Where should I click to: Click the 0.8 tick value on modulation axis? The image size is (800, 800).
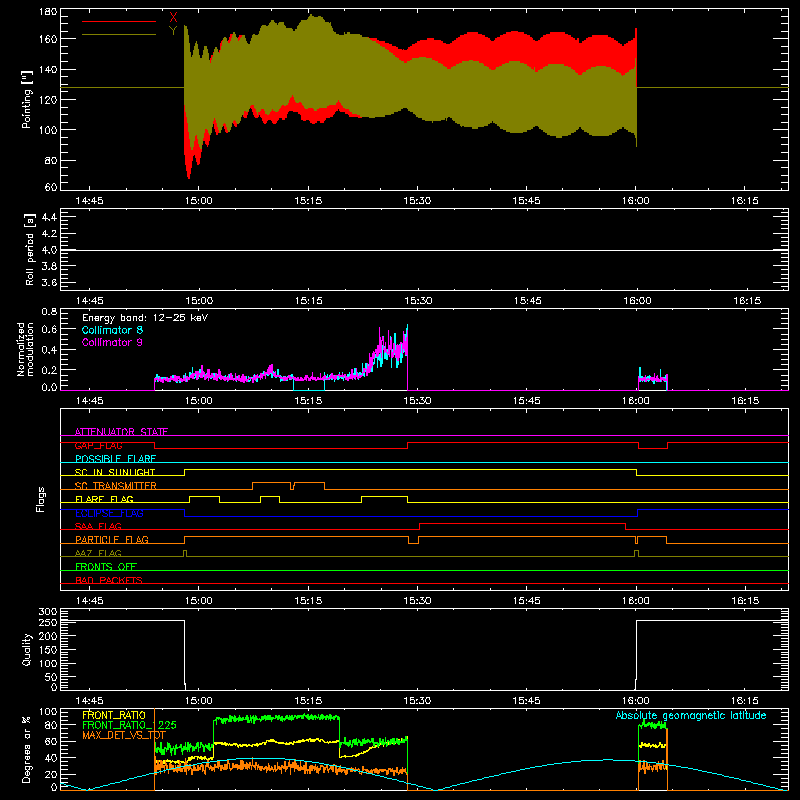pos(49,312)
